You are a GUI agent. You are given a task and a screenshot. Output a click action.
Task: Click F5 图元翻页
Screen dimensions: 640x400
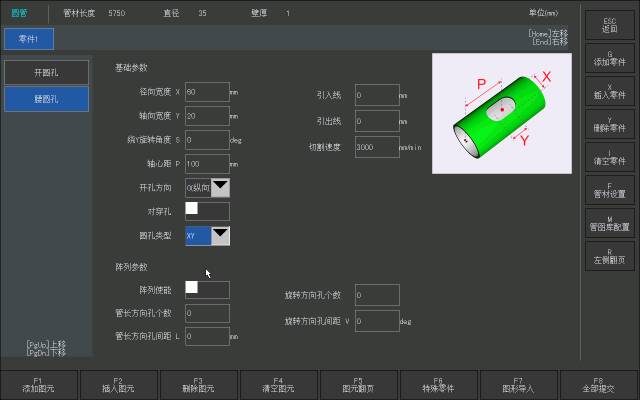click(358, 385)
